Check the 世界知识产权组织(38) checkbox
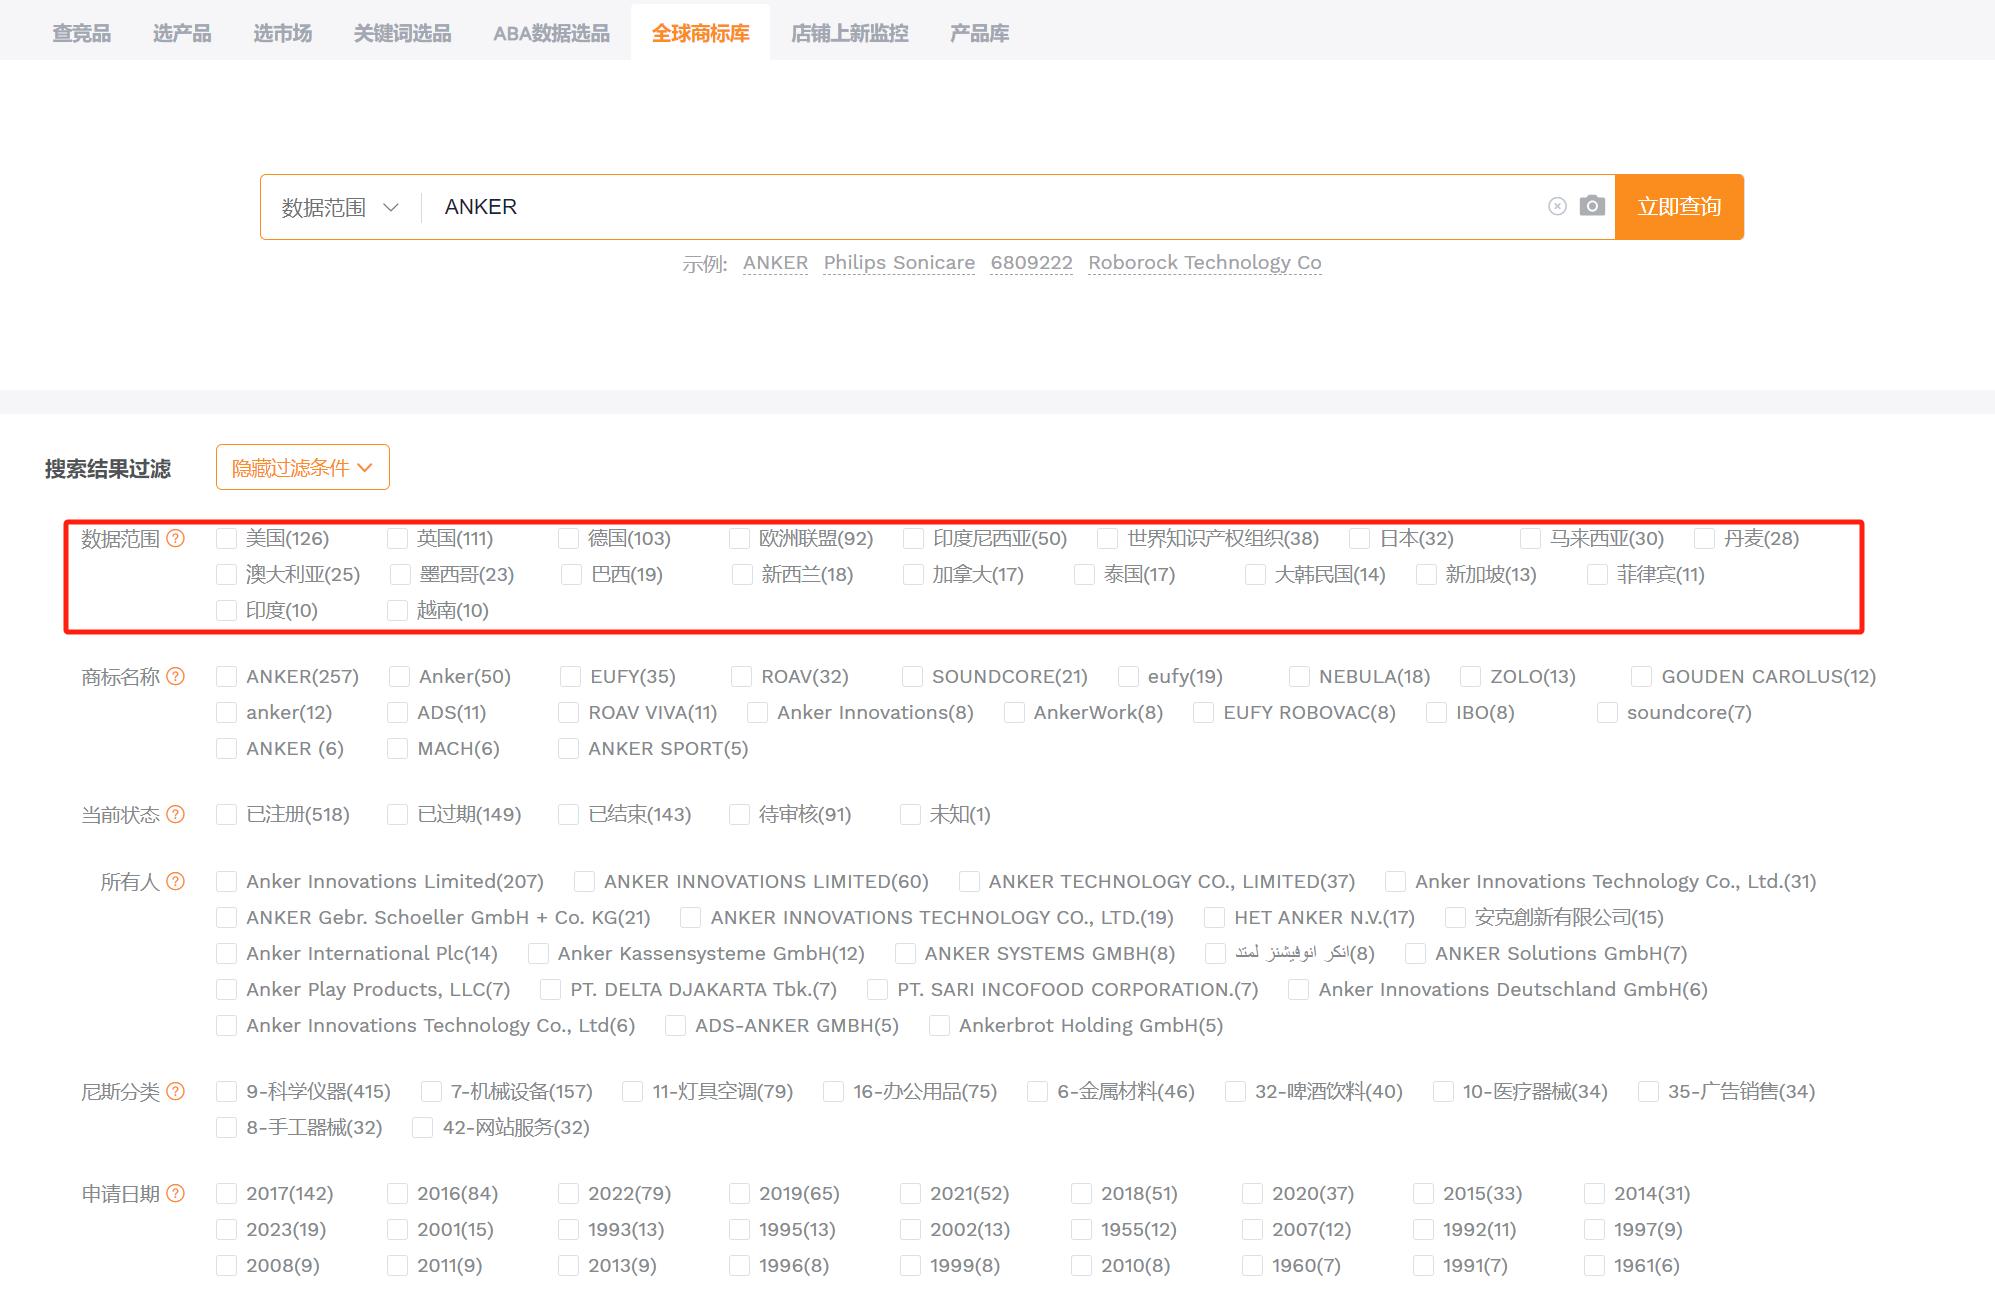1995x1291 pixels. [x=1108, y=539]
